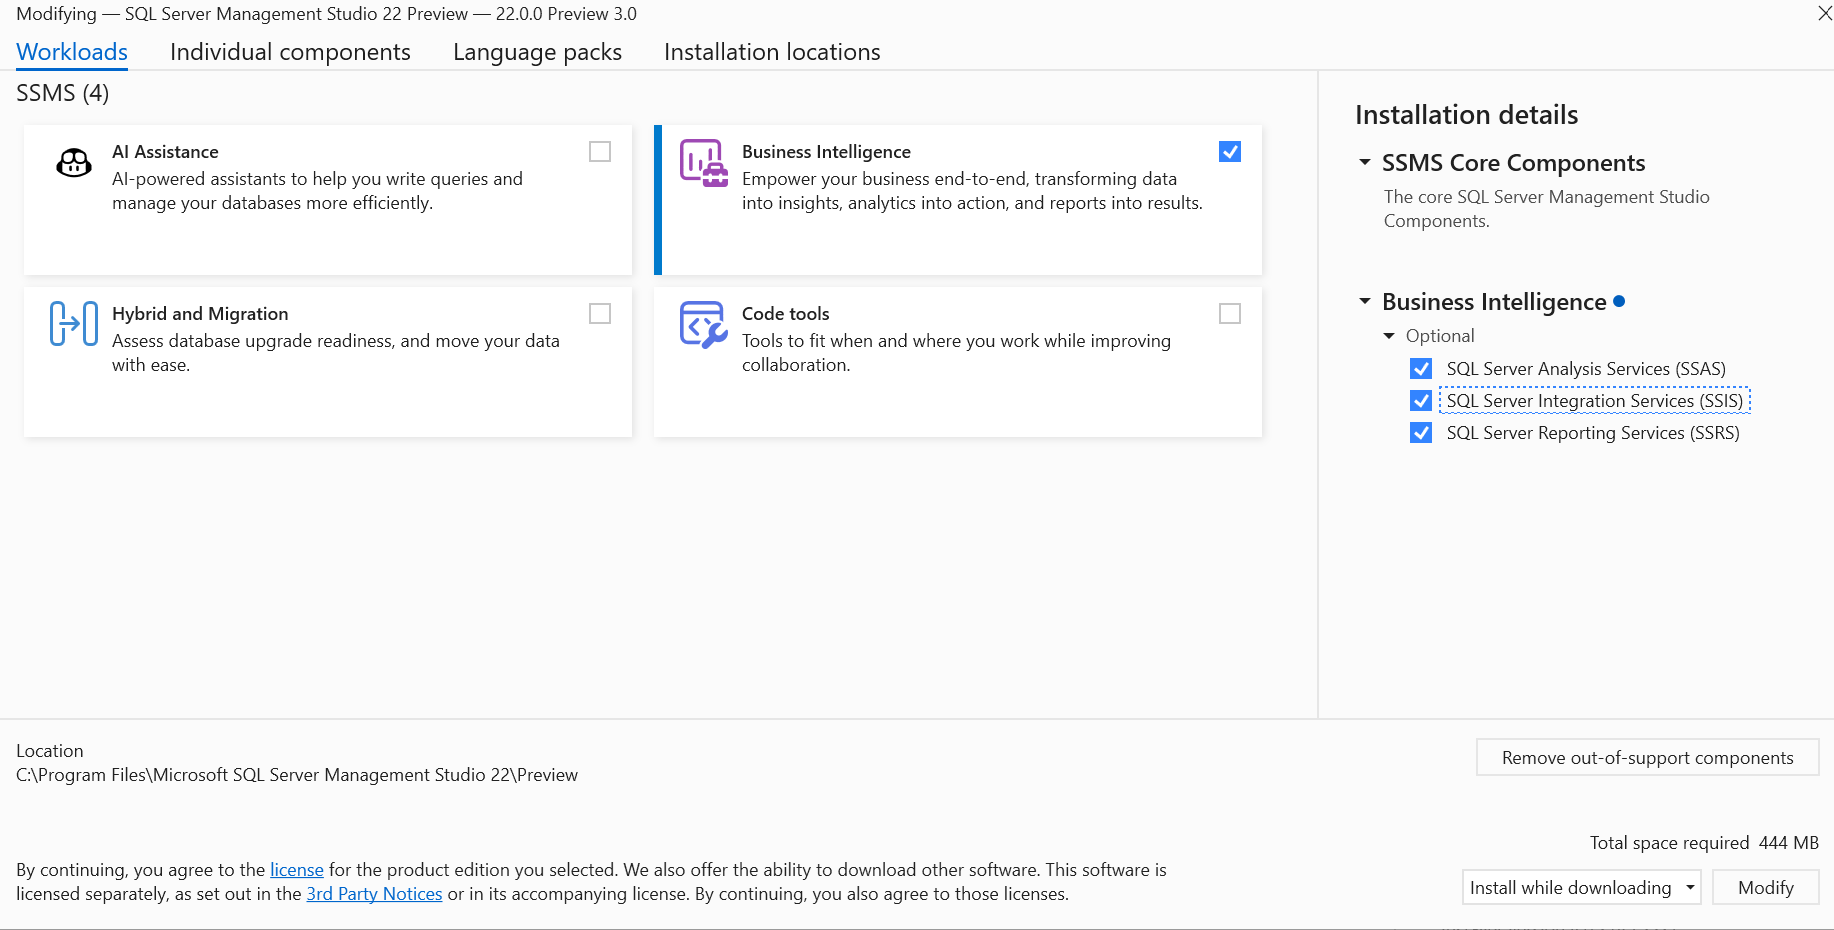Uncheck SQL Server Integration Services (SSIS)
This screenshot has width=1834, height=930.
click(1421, 400)
